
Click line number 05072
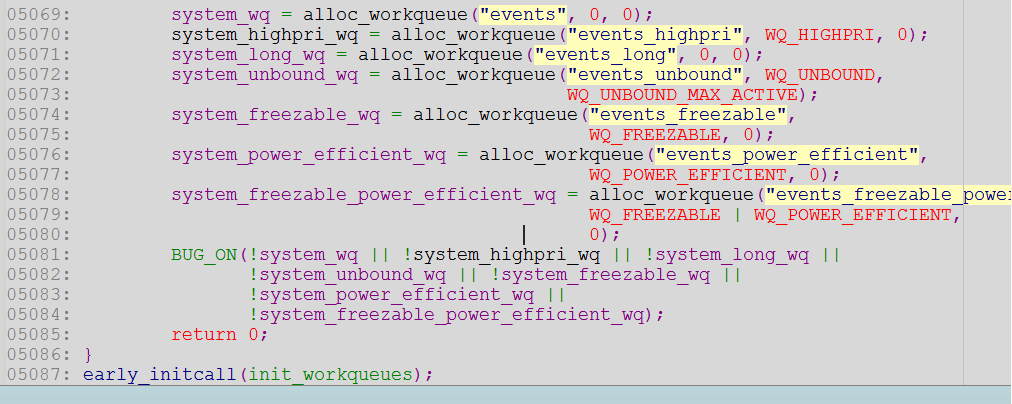tap(37, 74)
